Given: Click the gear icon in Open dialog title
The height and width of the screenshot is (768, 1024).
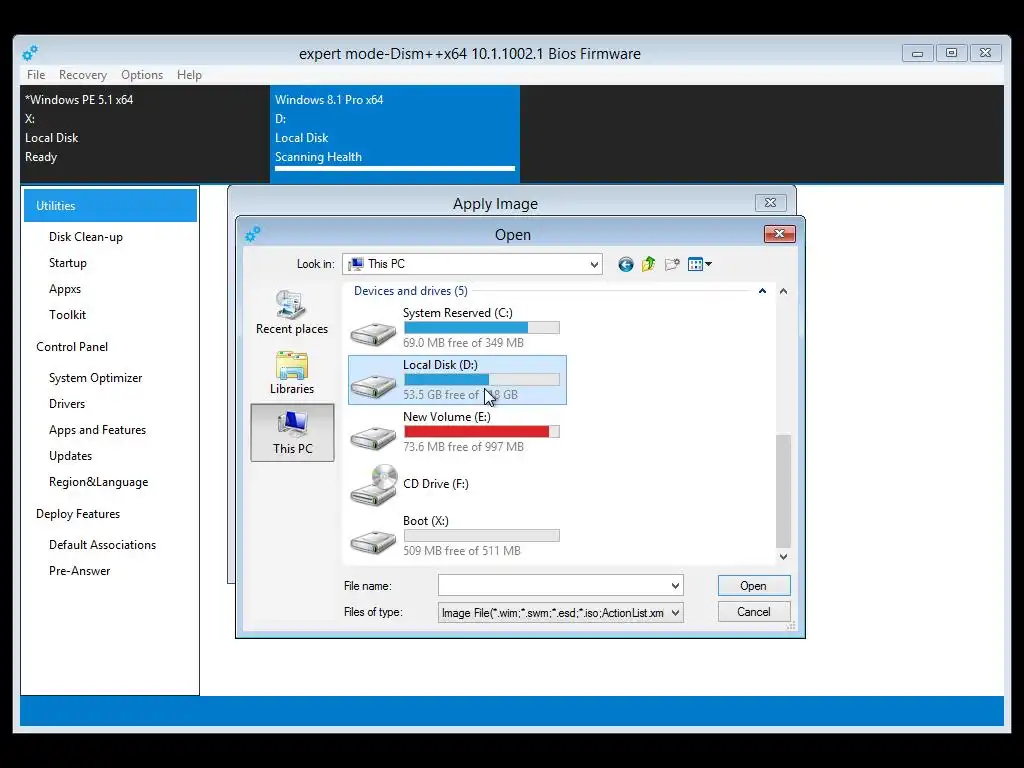Looking at the screenshot, I should pyautogui.click(x=253, y=234).
